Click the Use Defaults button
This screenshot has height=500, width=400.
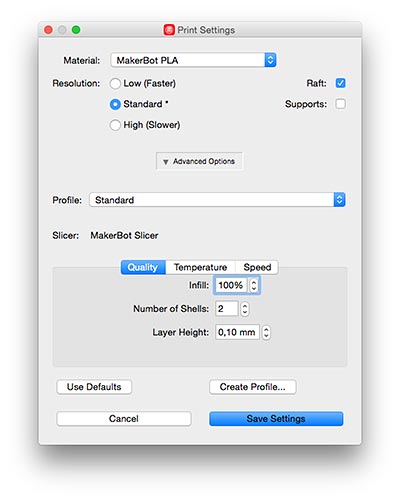click(94, 387)
